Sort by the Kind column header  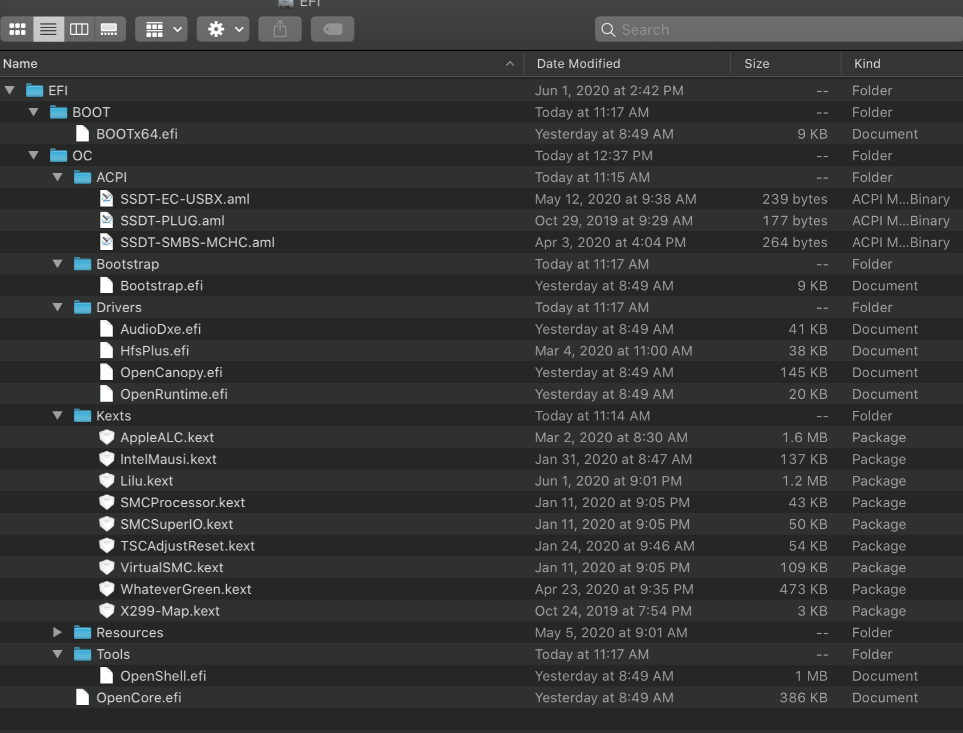tap(902, 64)
